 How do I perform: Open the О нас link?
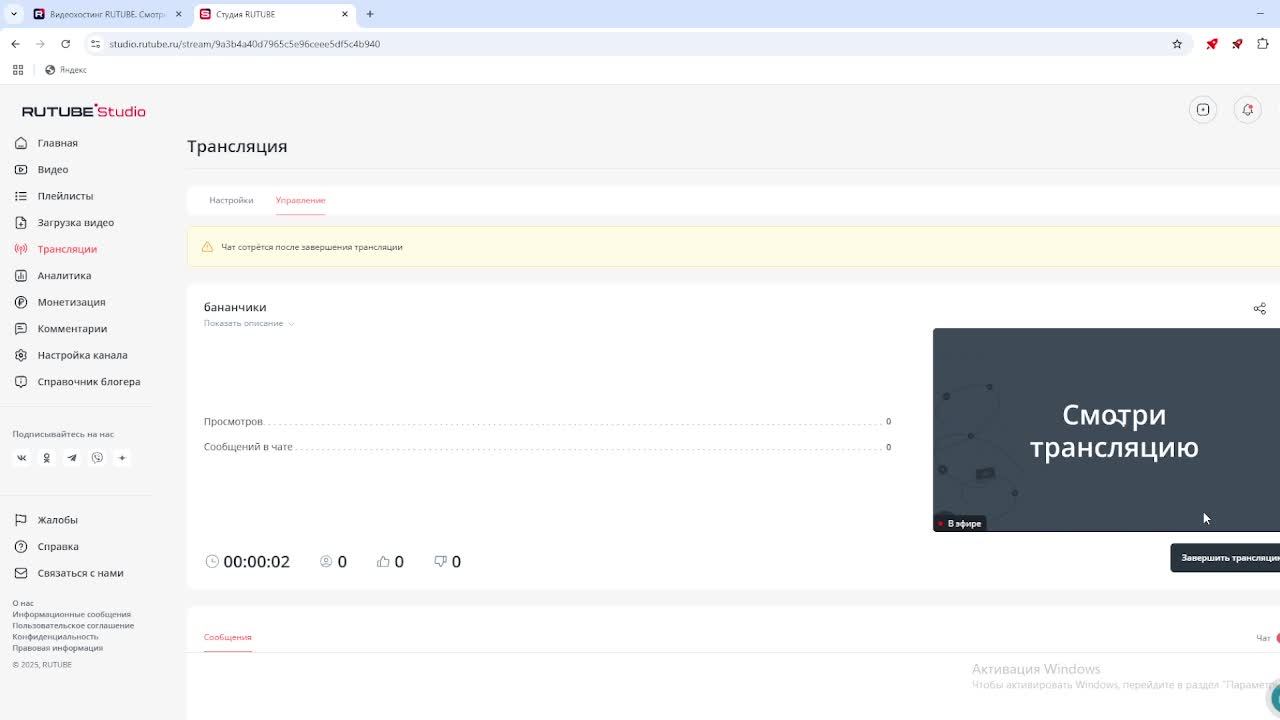(23, 603)
